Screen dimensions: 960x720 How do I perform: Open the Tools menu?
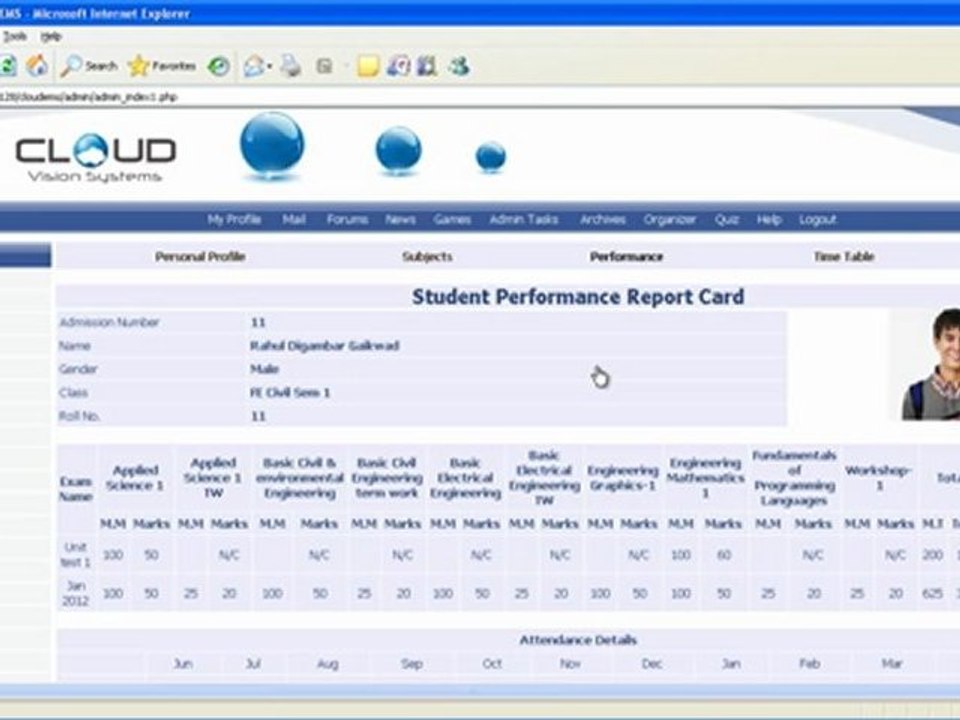pyautogui.click(x=14, y=36)
